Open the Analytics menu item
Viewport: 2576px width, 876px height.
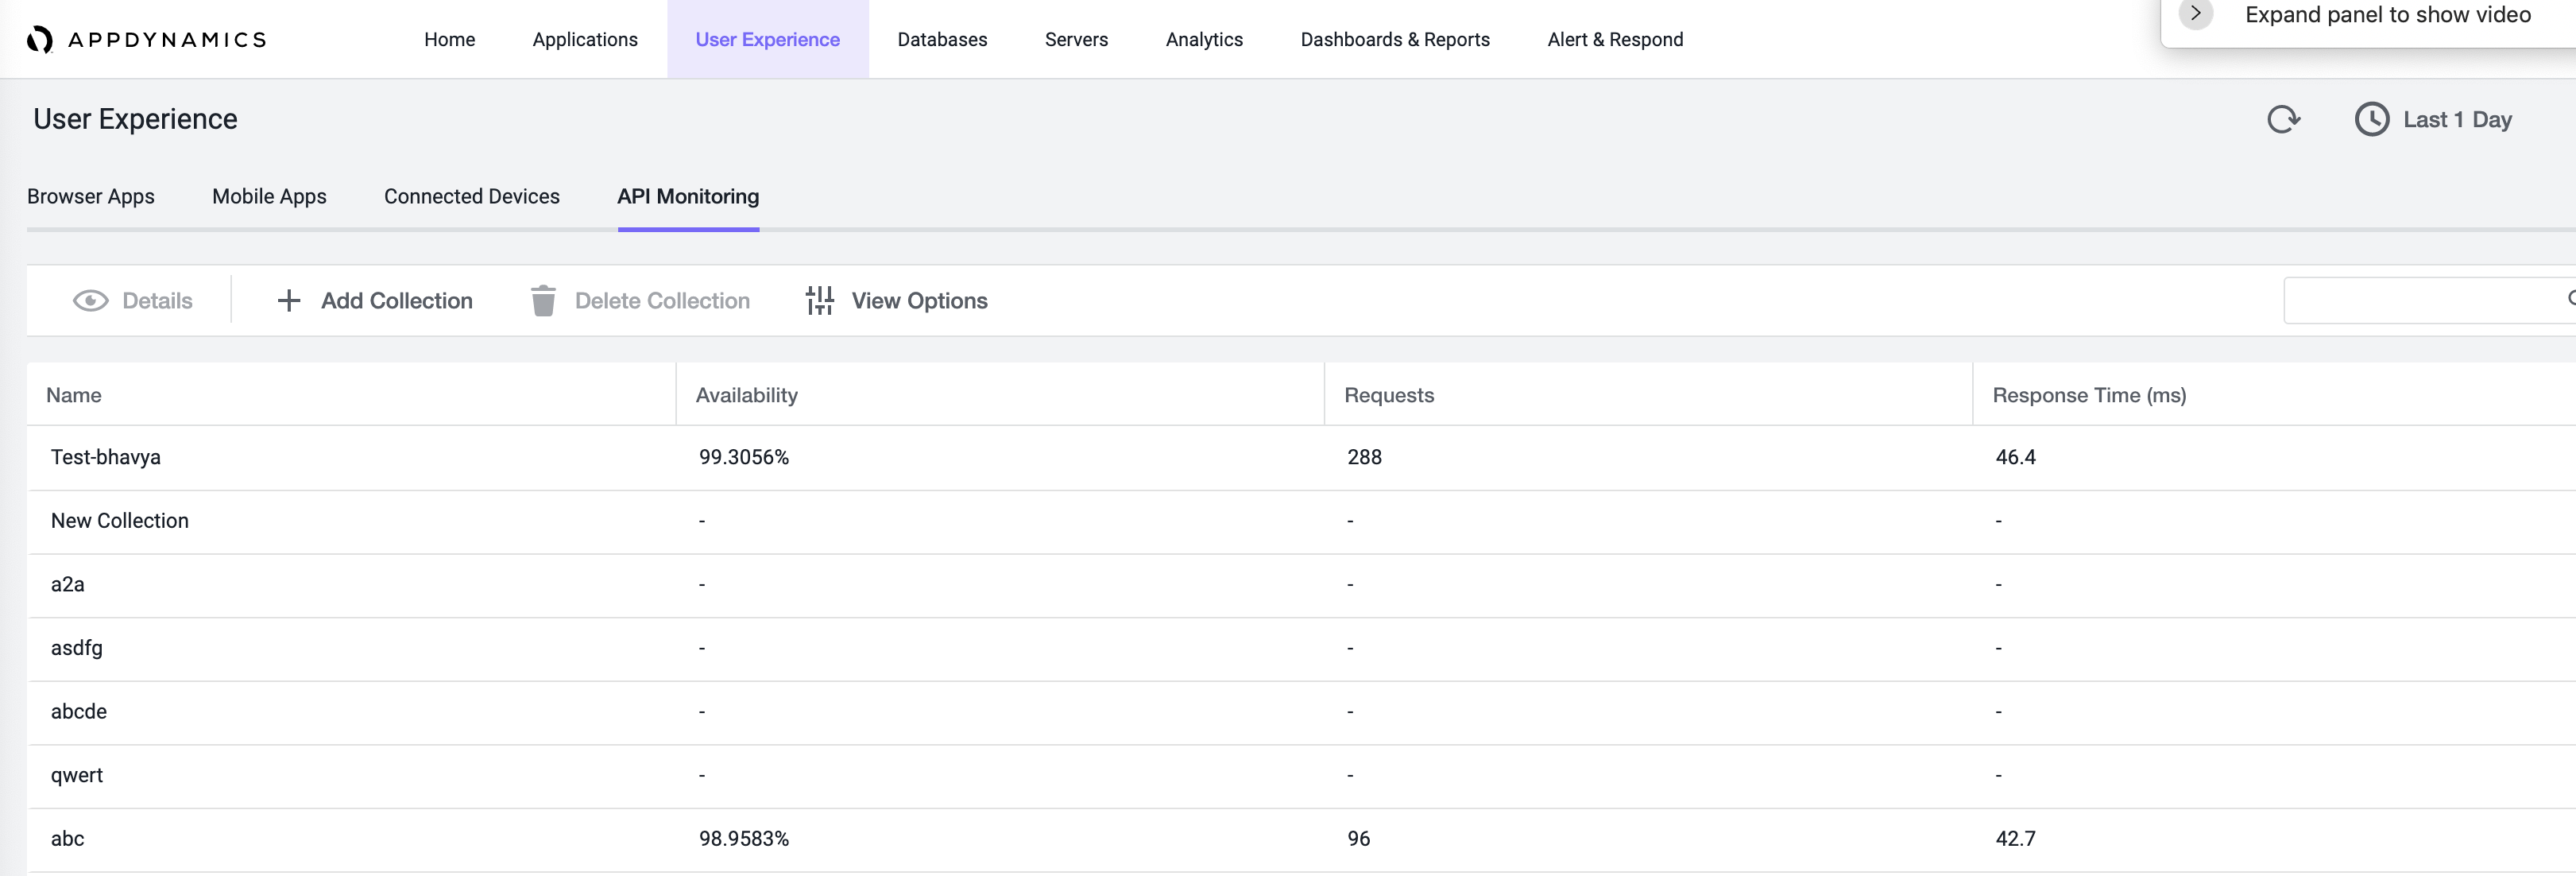click(x=1204, y=39)
